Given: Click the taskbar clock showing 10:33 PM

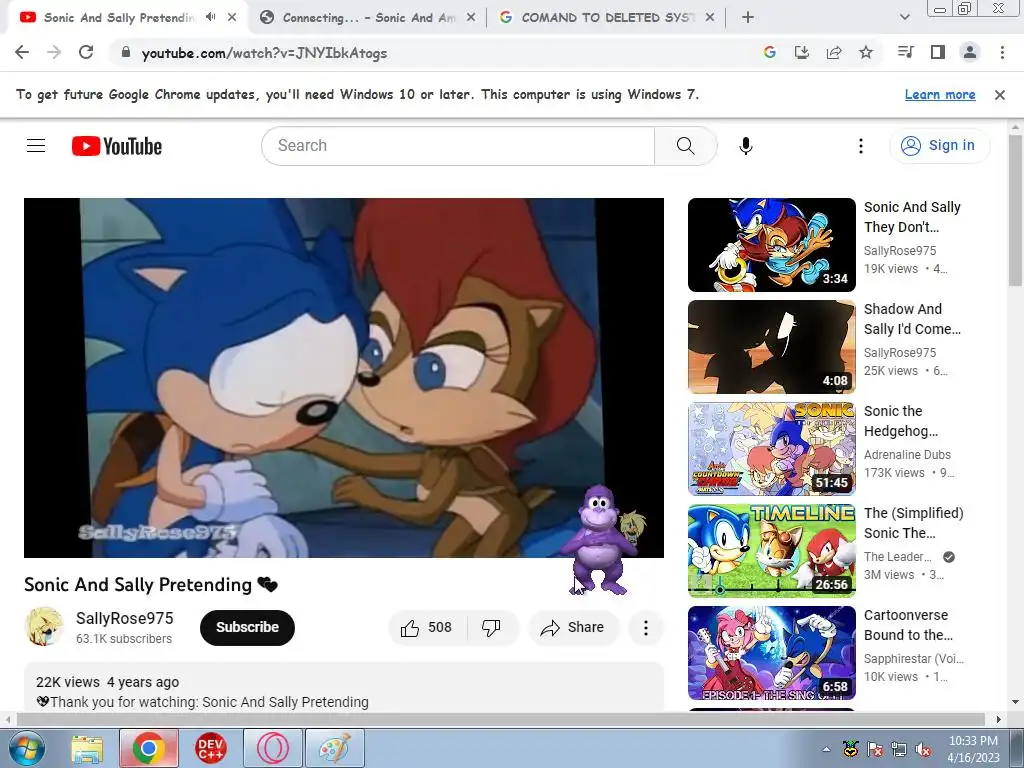Looking at the screenshot, I should click(x=973, y=749).
